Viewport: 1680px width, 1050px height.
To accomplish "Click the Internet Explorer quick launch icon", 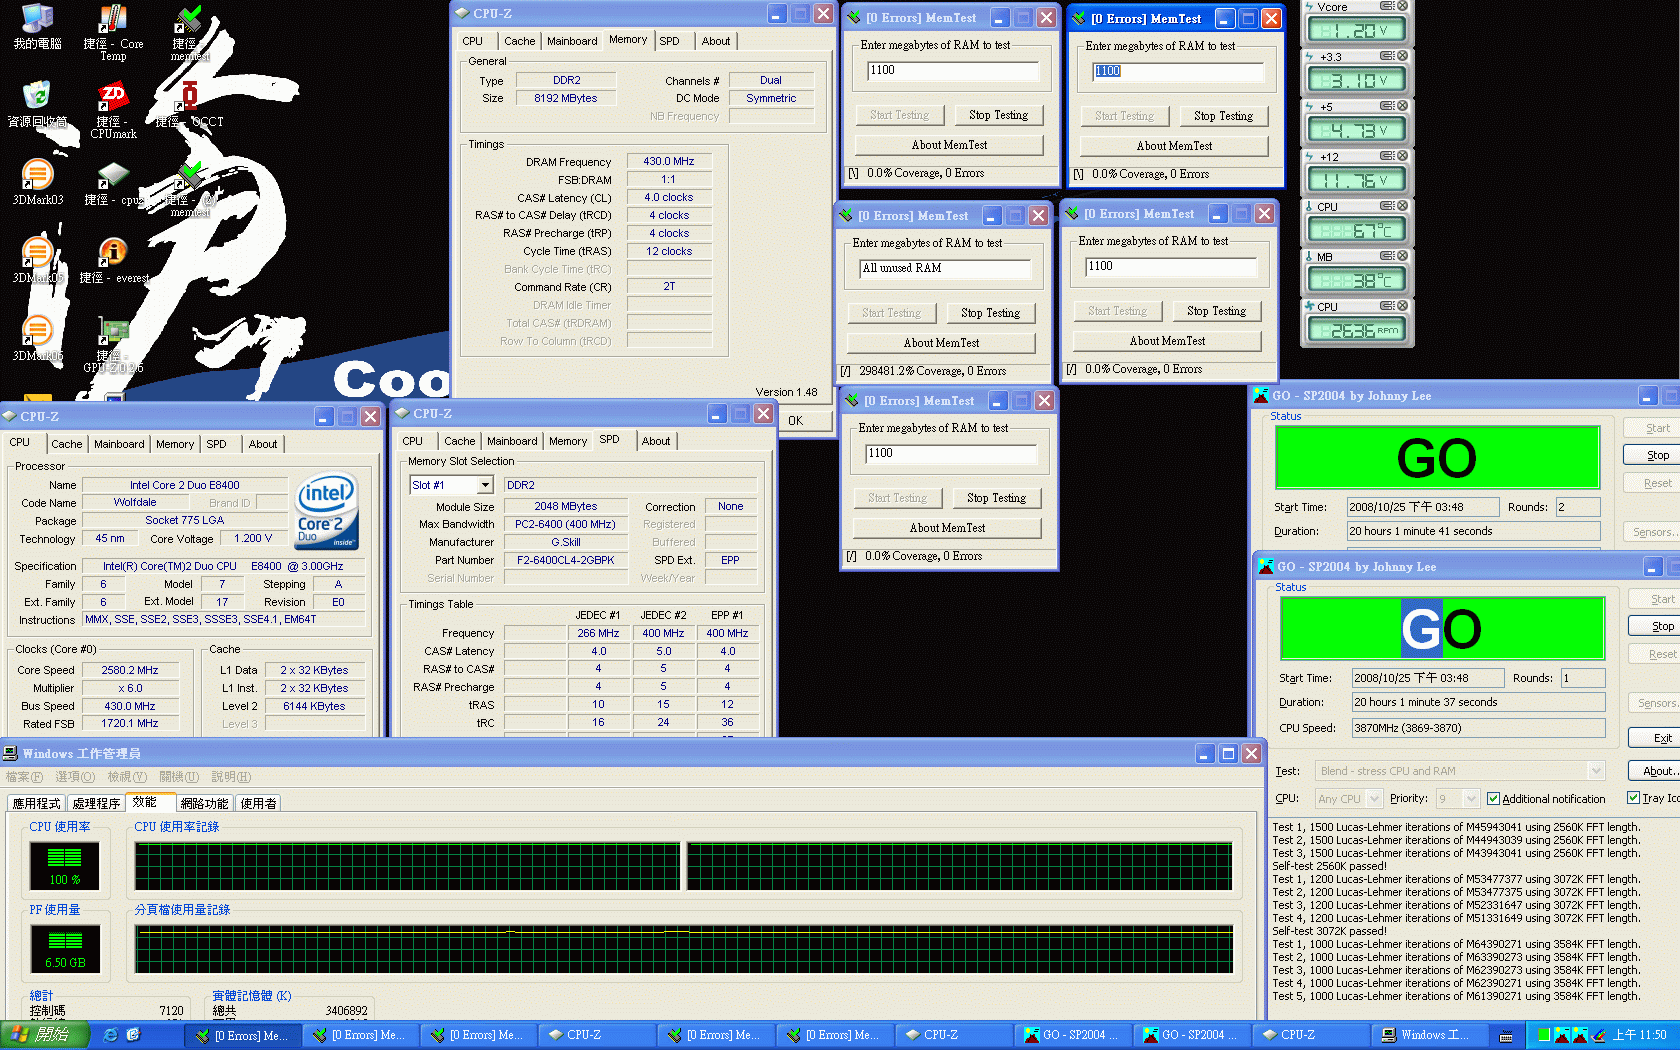I will pos(111,1035).
